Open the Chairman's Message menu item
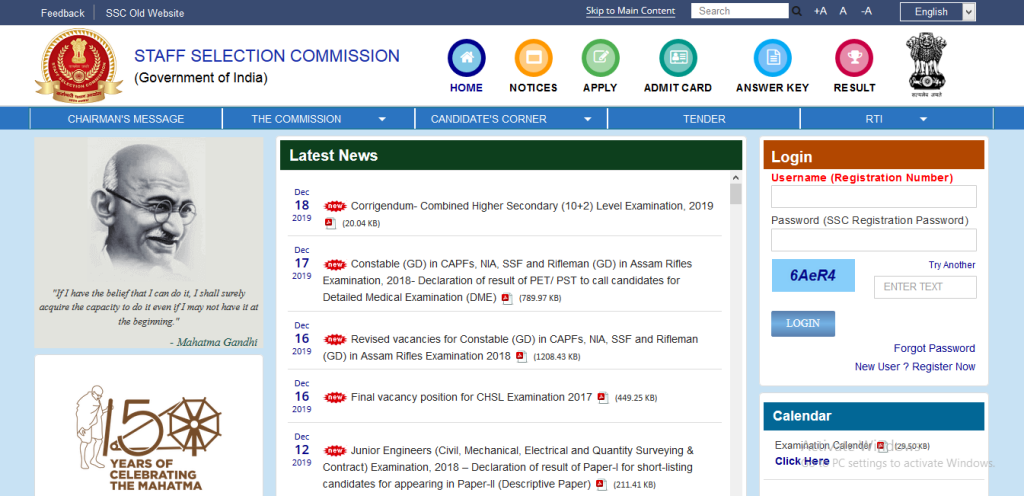Image resolution: width=1024 pixels, height=496 pixels. click(126, 119)
